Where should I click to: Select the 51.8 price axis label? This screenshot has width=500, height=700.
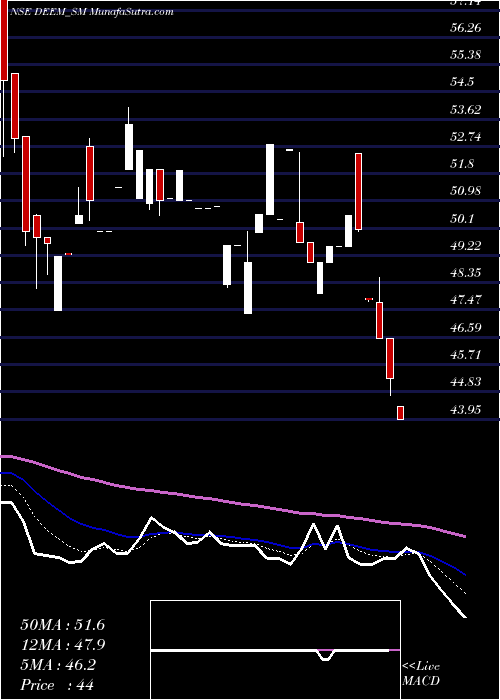click(x=462, y=164)
